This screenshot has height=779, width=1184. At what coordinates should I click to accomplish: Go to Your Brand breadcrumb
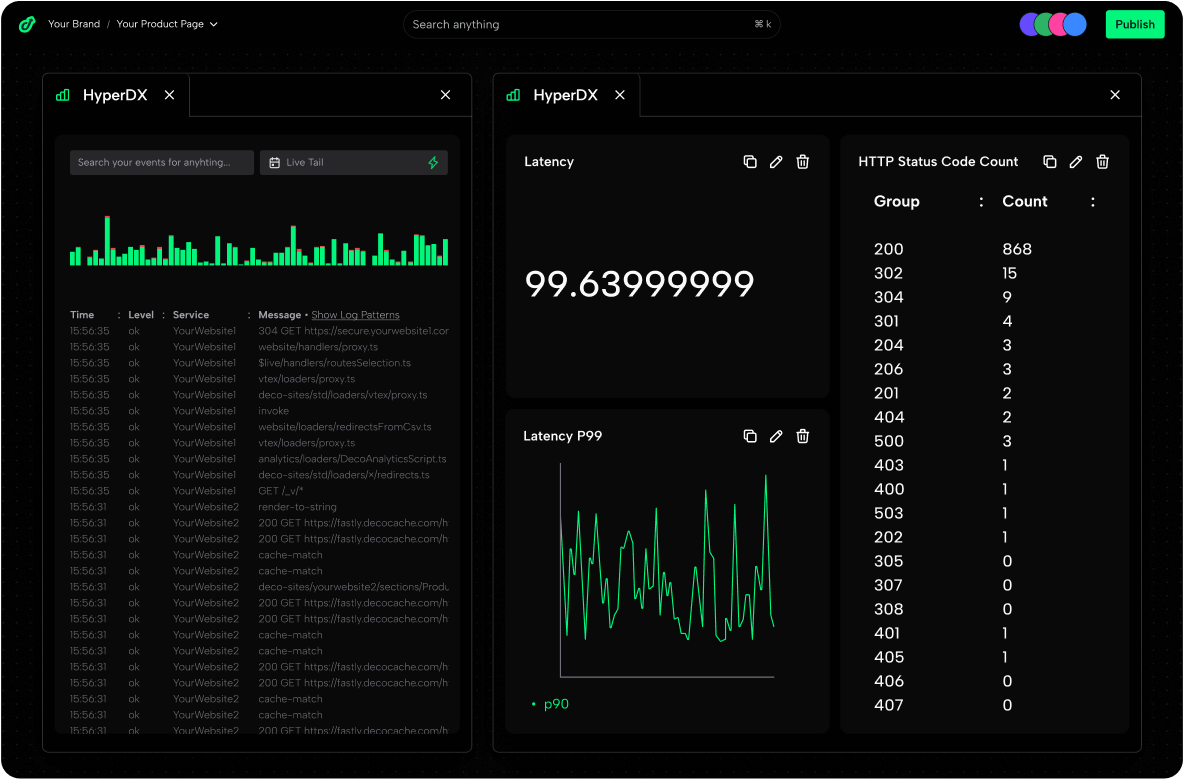pyautogui.click(x=74, y=24)
